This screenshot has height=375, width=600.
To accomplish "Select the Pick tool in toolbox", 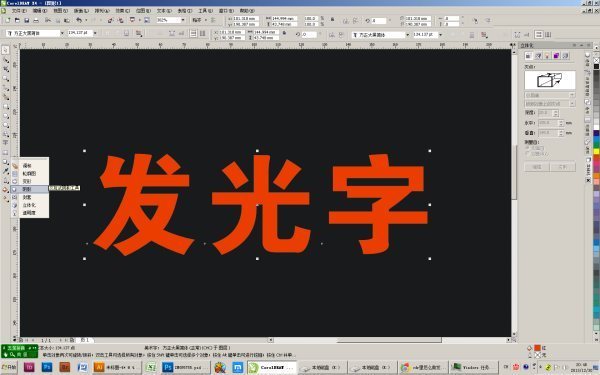I will click(5, 50).
